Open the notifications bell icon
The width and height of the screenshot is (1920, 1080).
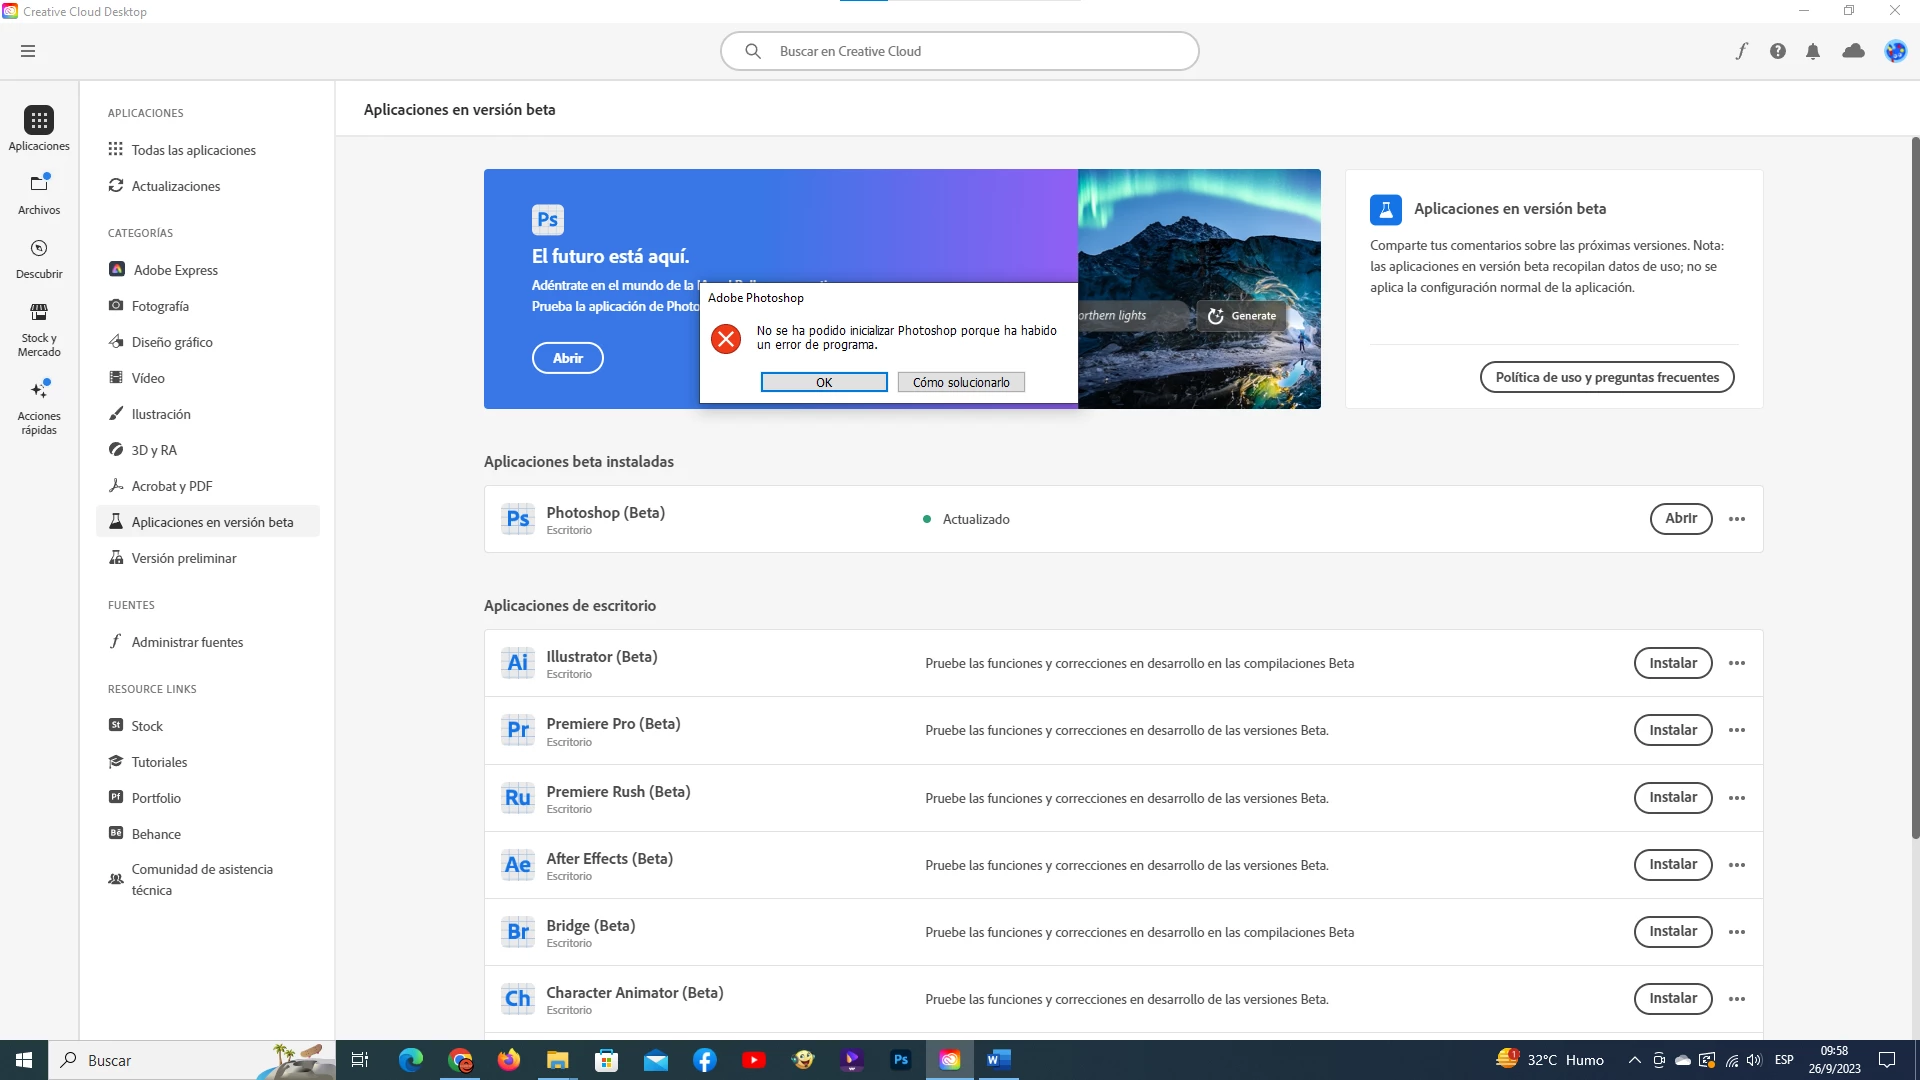tap(1813, 51)
